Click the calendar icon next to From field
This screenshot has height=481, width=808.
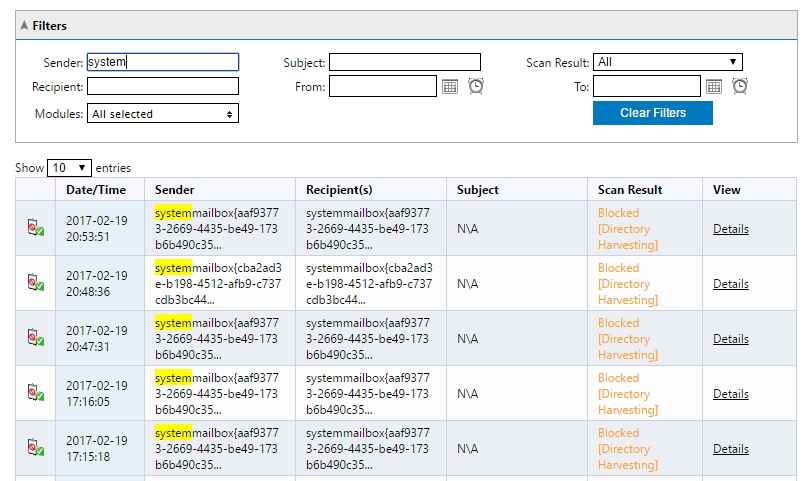pos(450,87)
